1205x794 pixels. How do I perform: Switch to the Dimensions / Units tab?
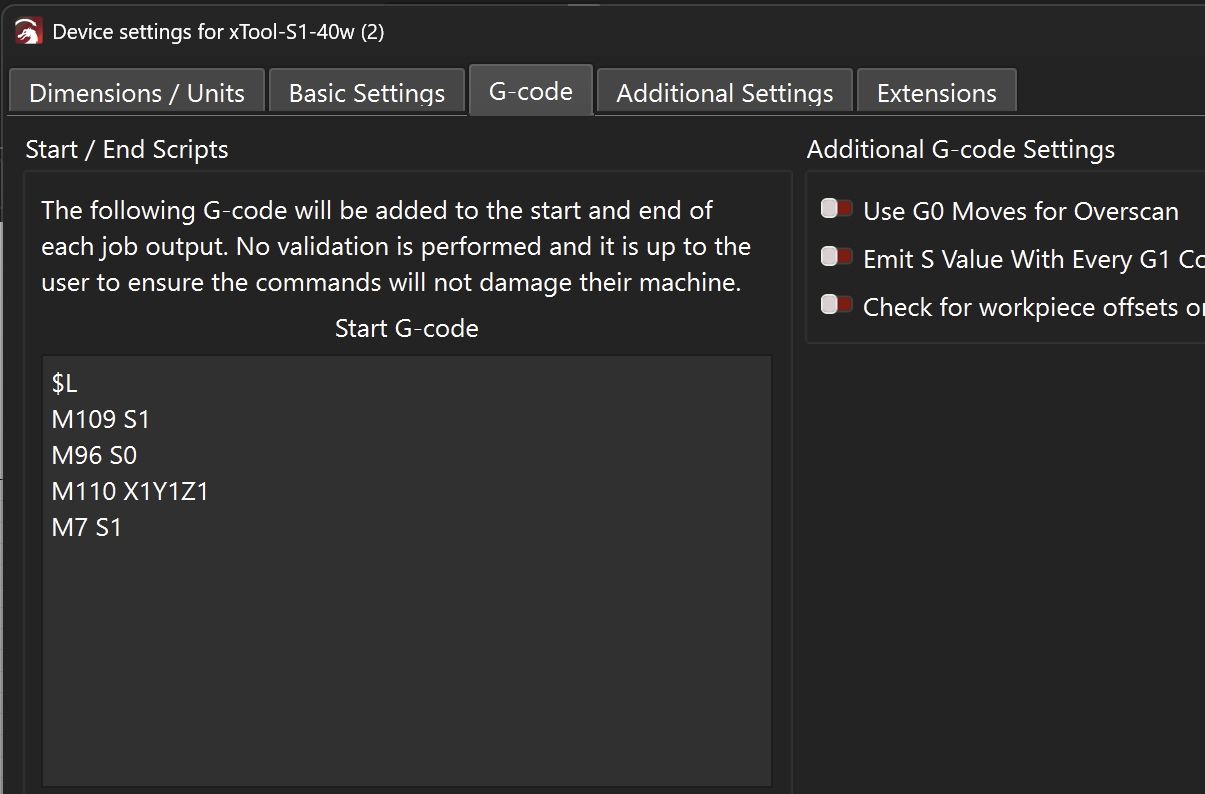[x=137, y=93]
